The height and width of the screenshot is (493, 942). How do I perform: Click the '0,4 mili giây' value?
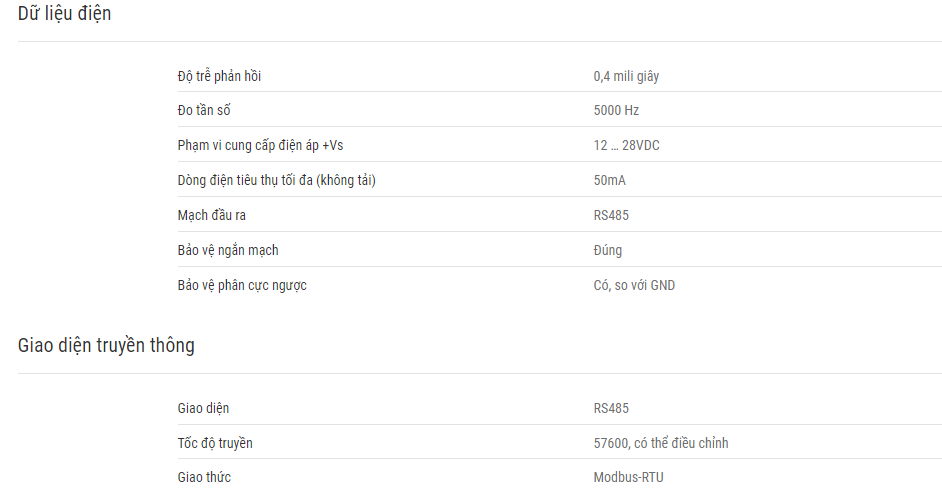point(626,76)
